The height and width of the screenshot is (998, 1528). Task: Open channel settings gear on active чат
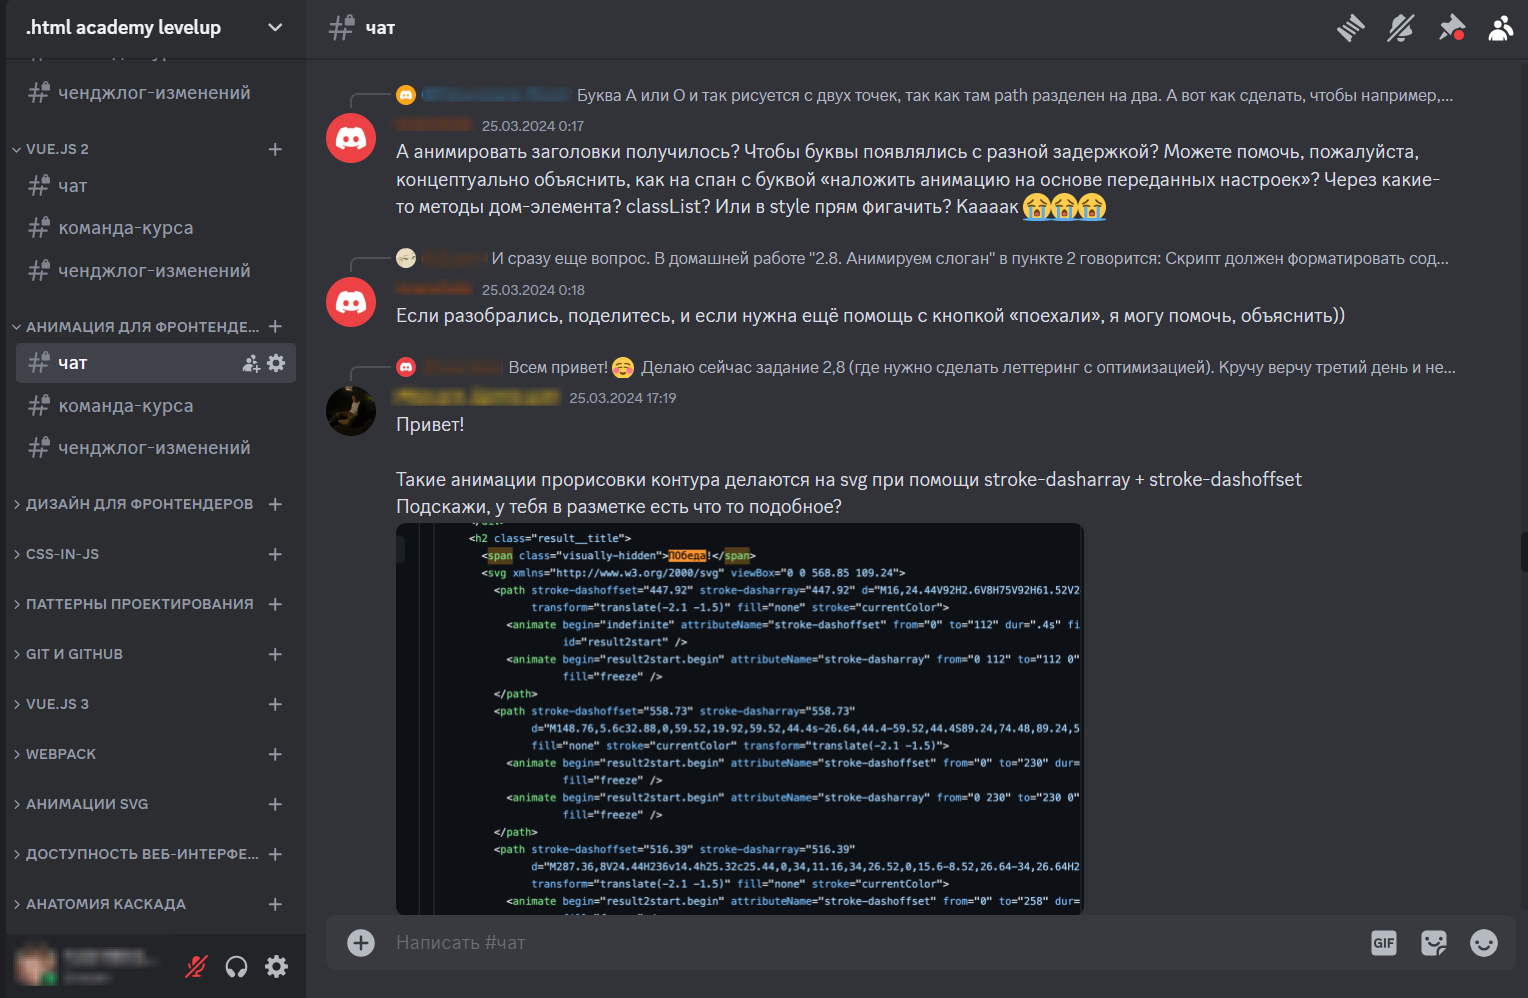[x=276, y=363]
